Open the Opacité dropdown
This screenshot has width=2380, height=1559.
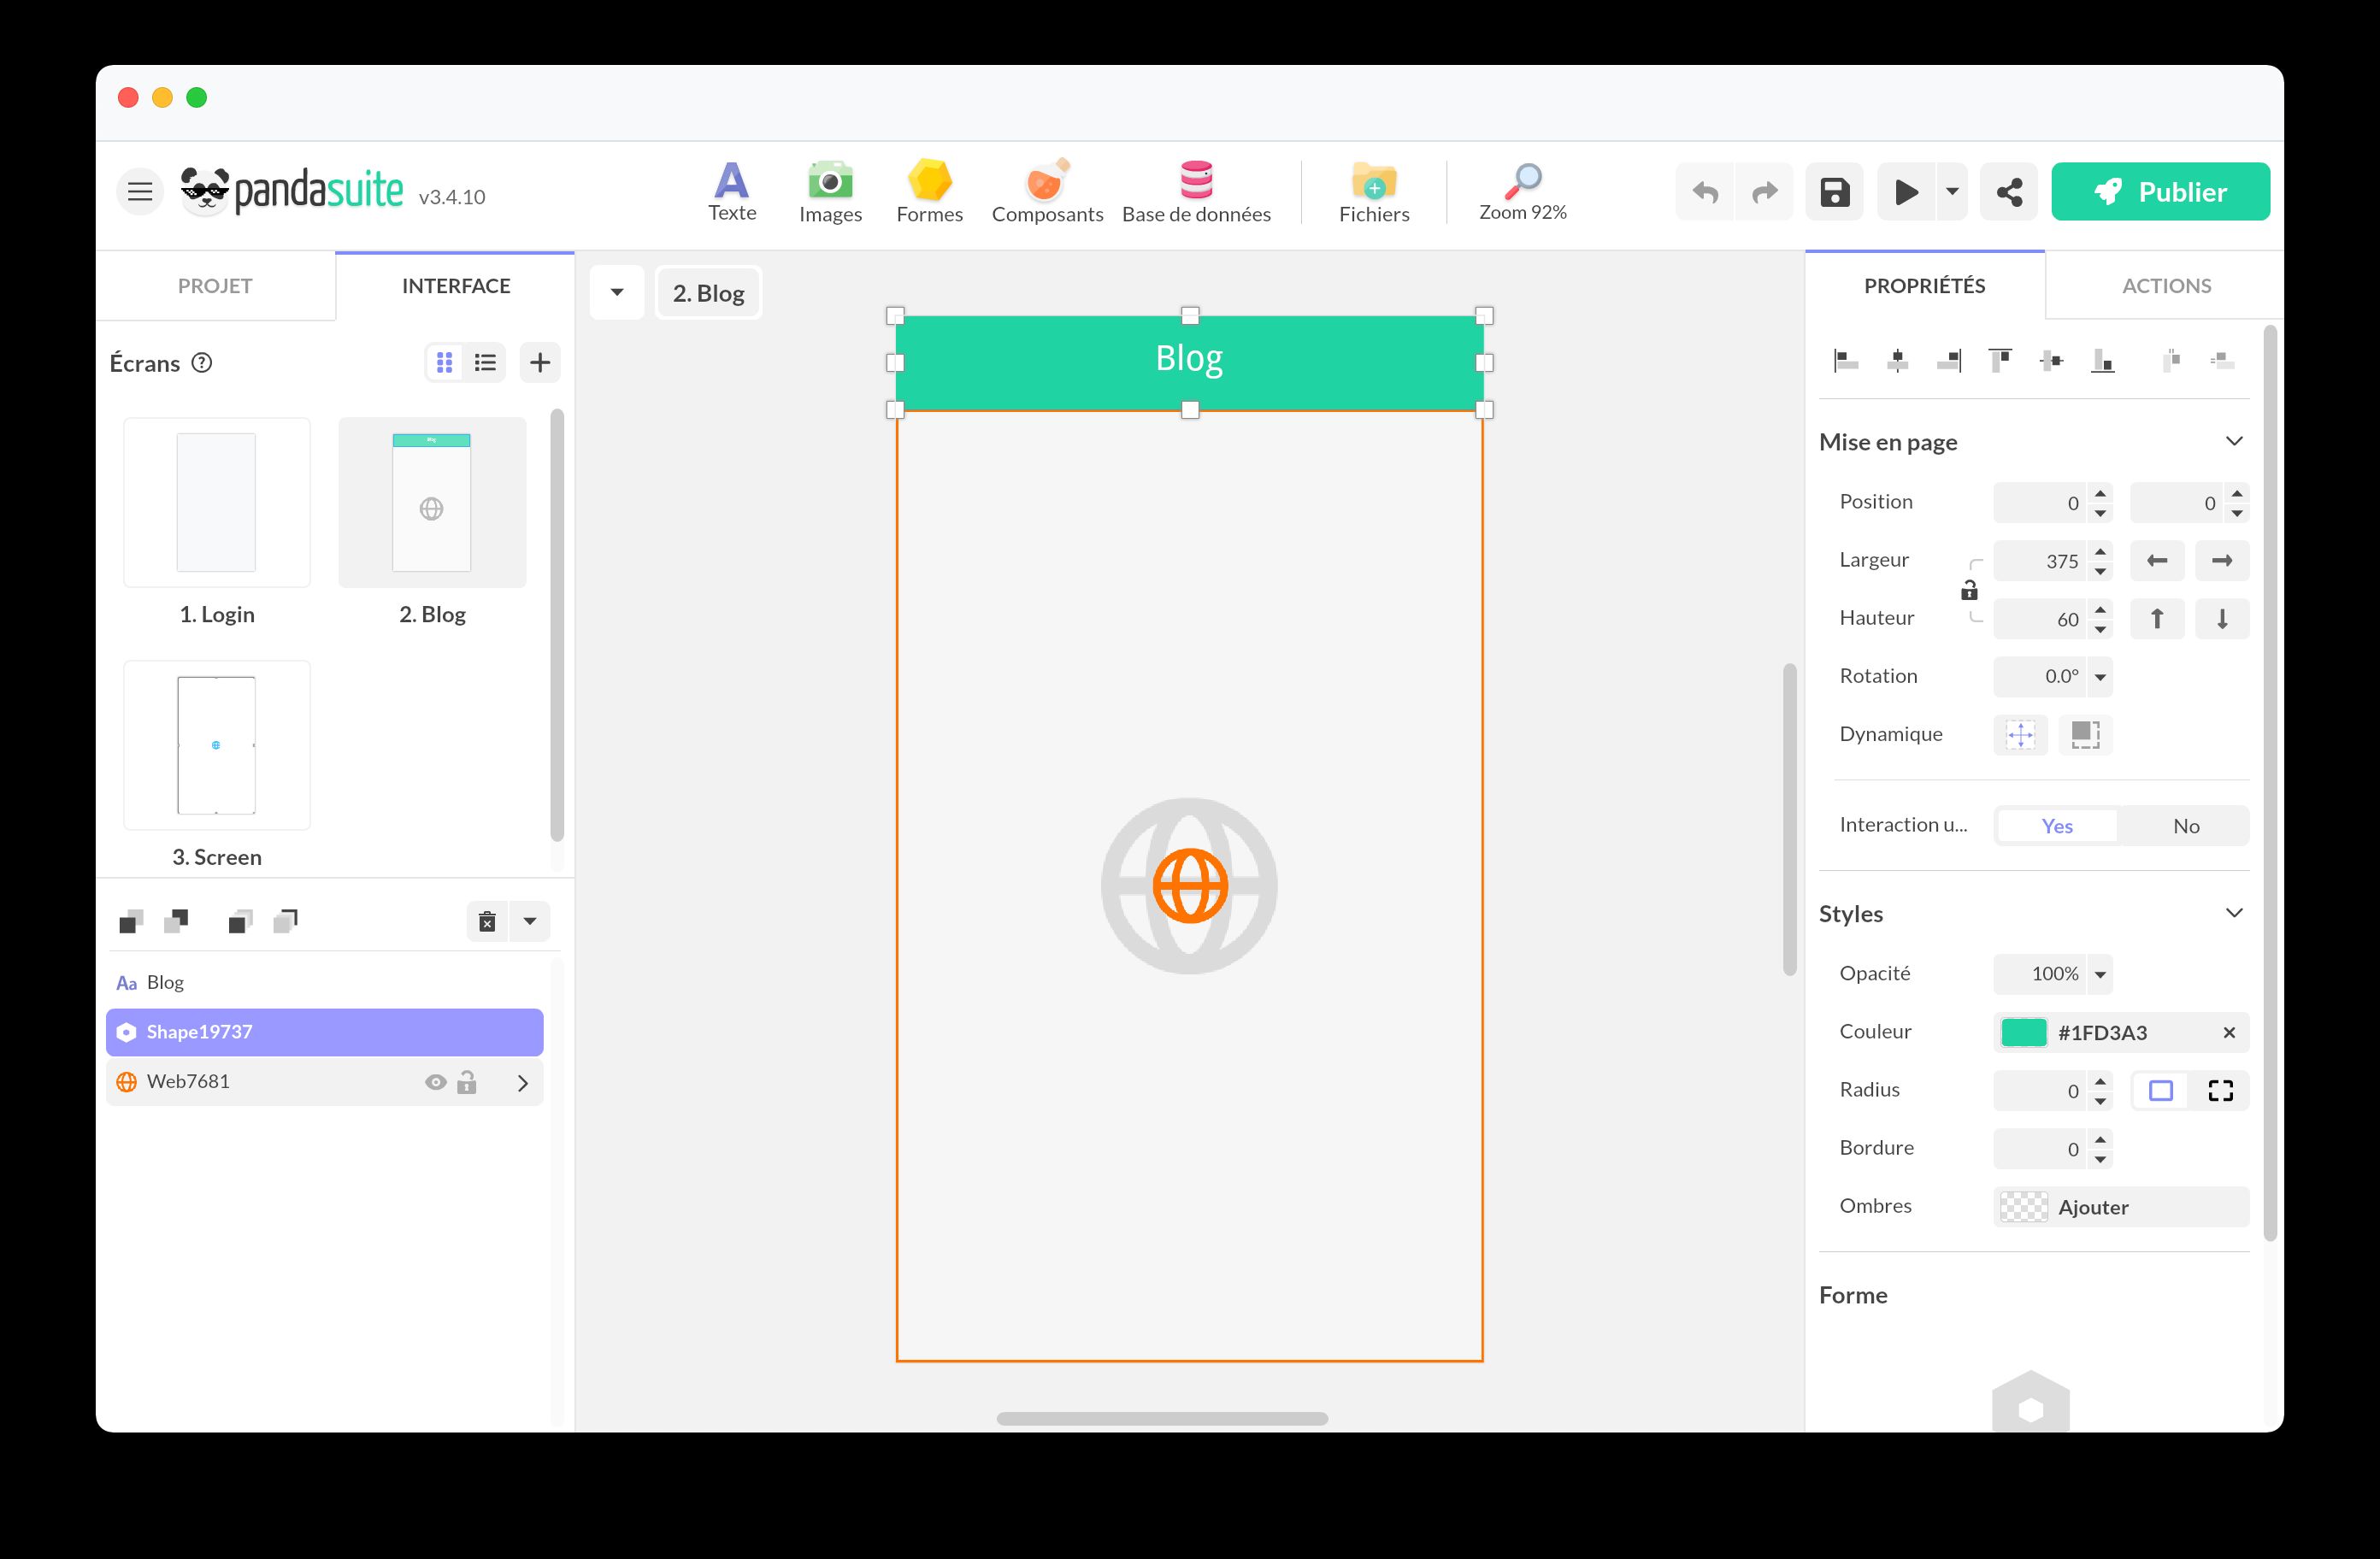pyautogui.click(x=2100, y=974)
